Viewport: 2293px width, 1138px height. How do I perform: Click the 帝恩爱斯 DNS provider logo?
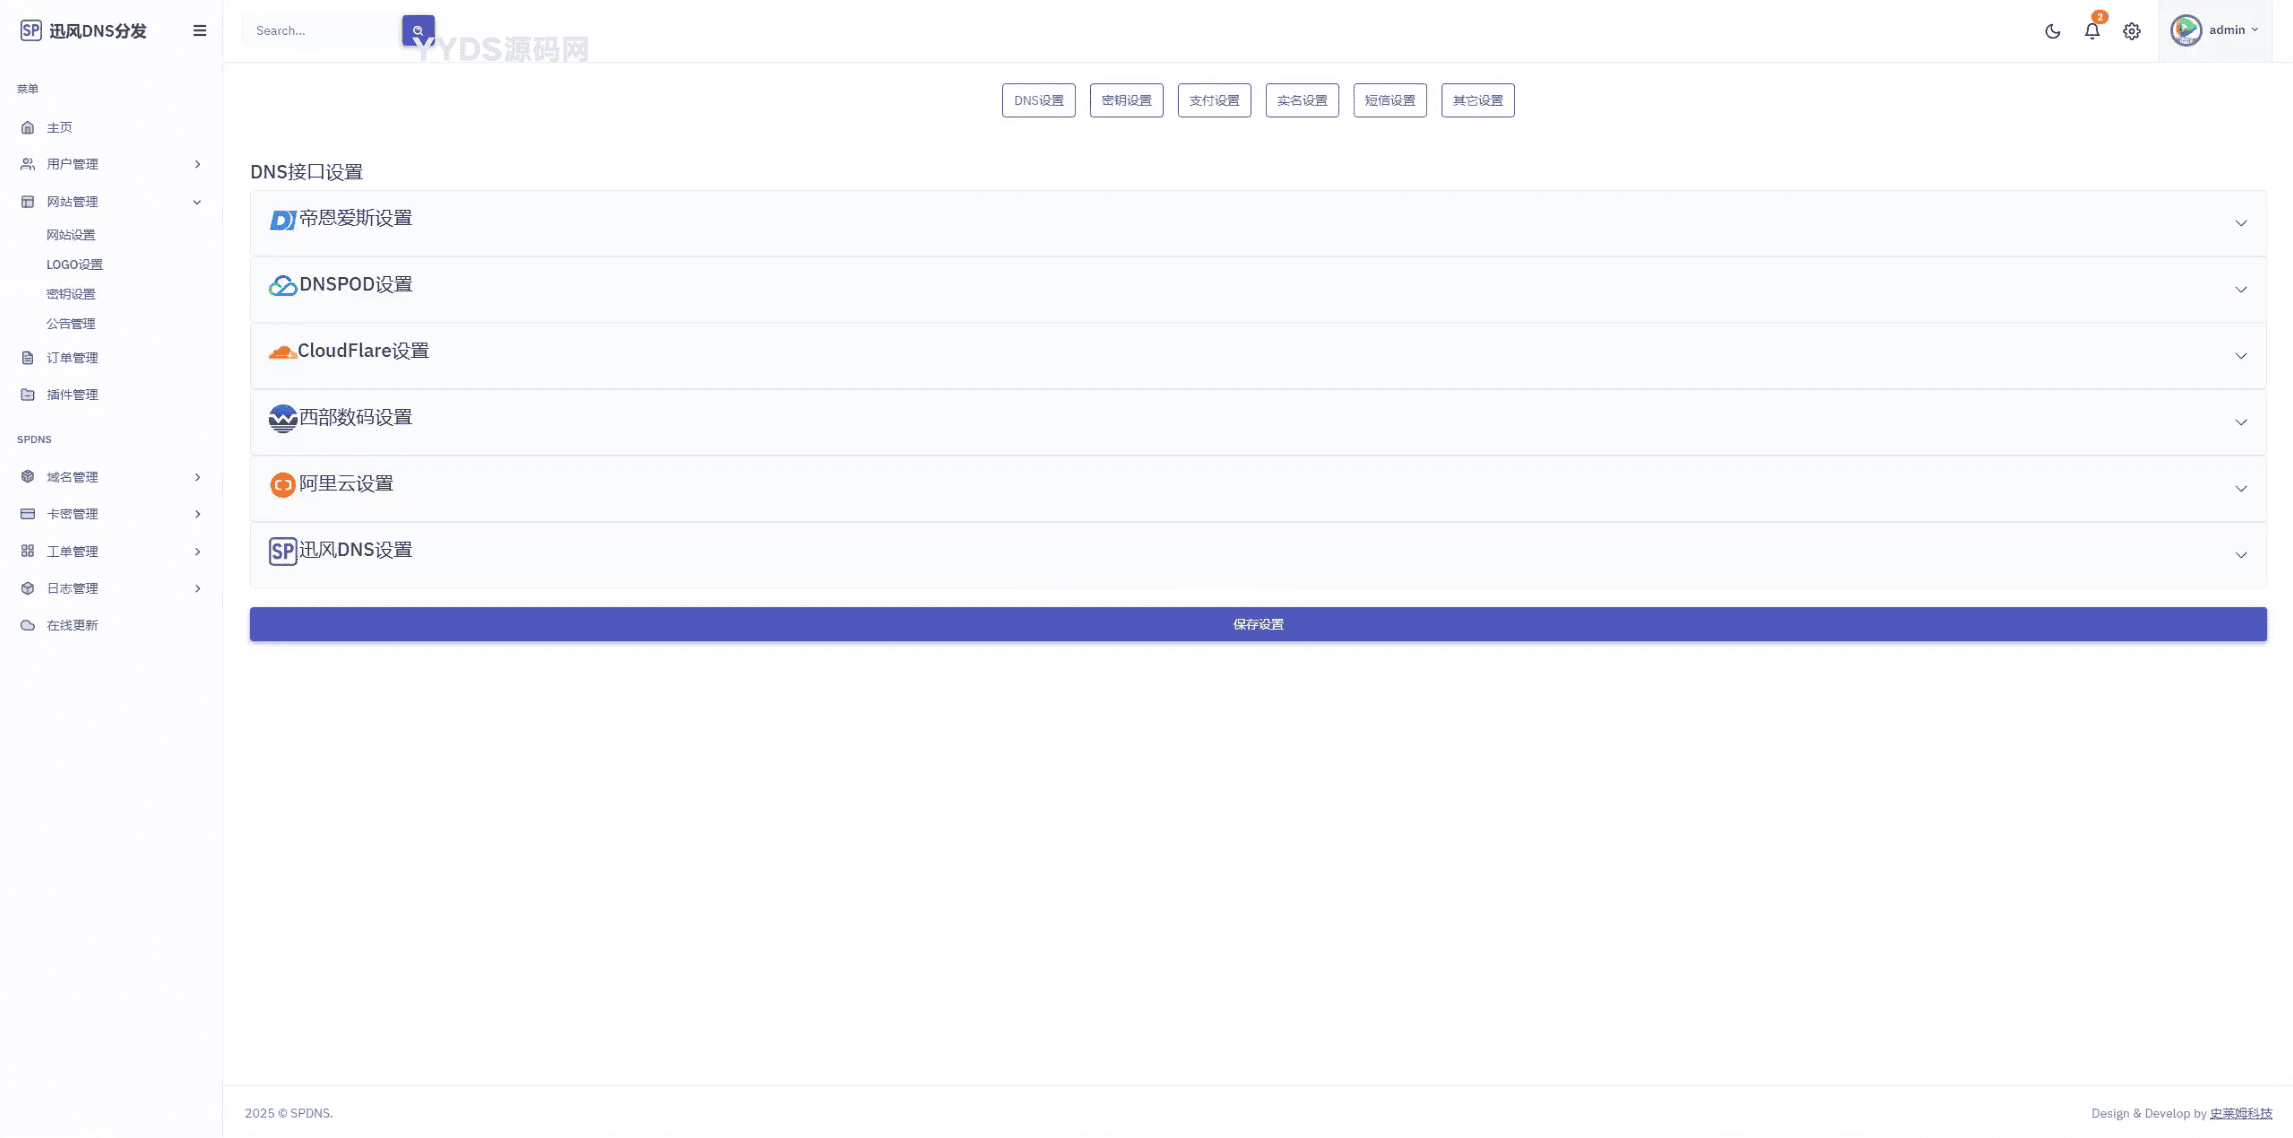[x=283, y=219]
